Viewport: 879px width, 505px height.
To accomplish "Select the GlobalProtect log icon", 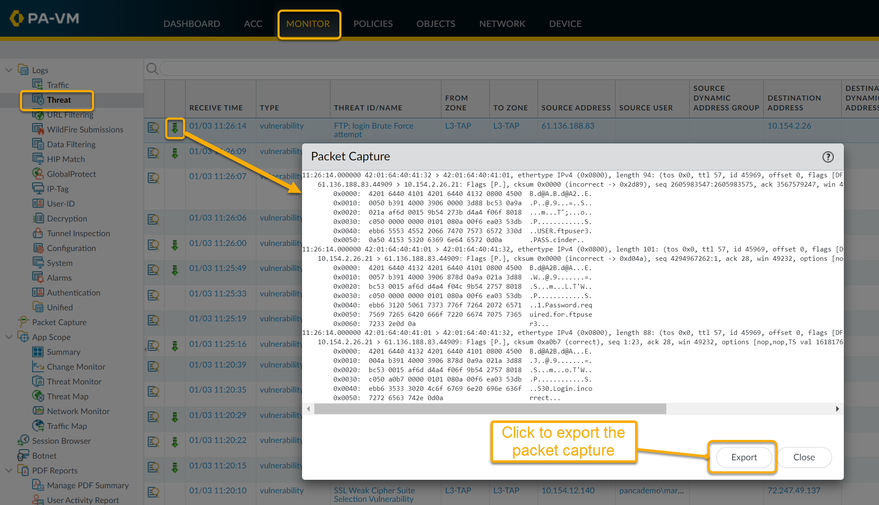I will pyautogui.click(x=38, y=174).
